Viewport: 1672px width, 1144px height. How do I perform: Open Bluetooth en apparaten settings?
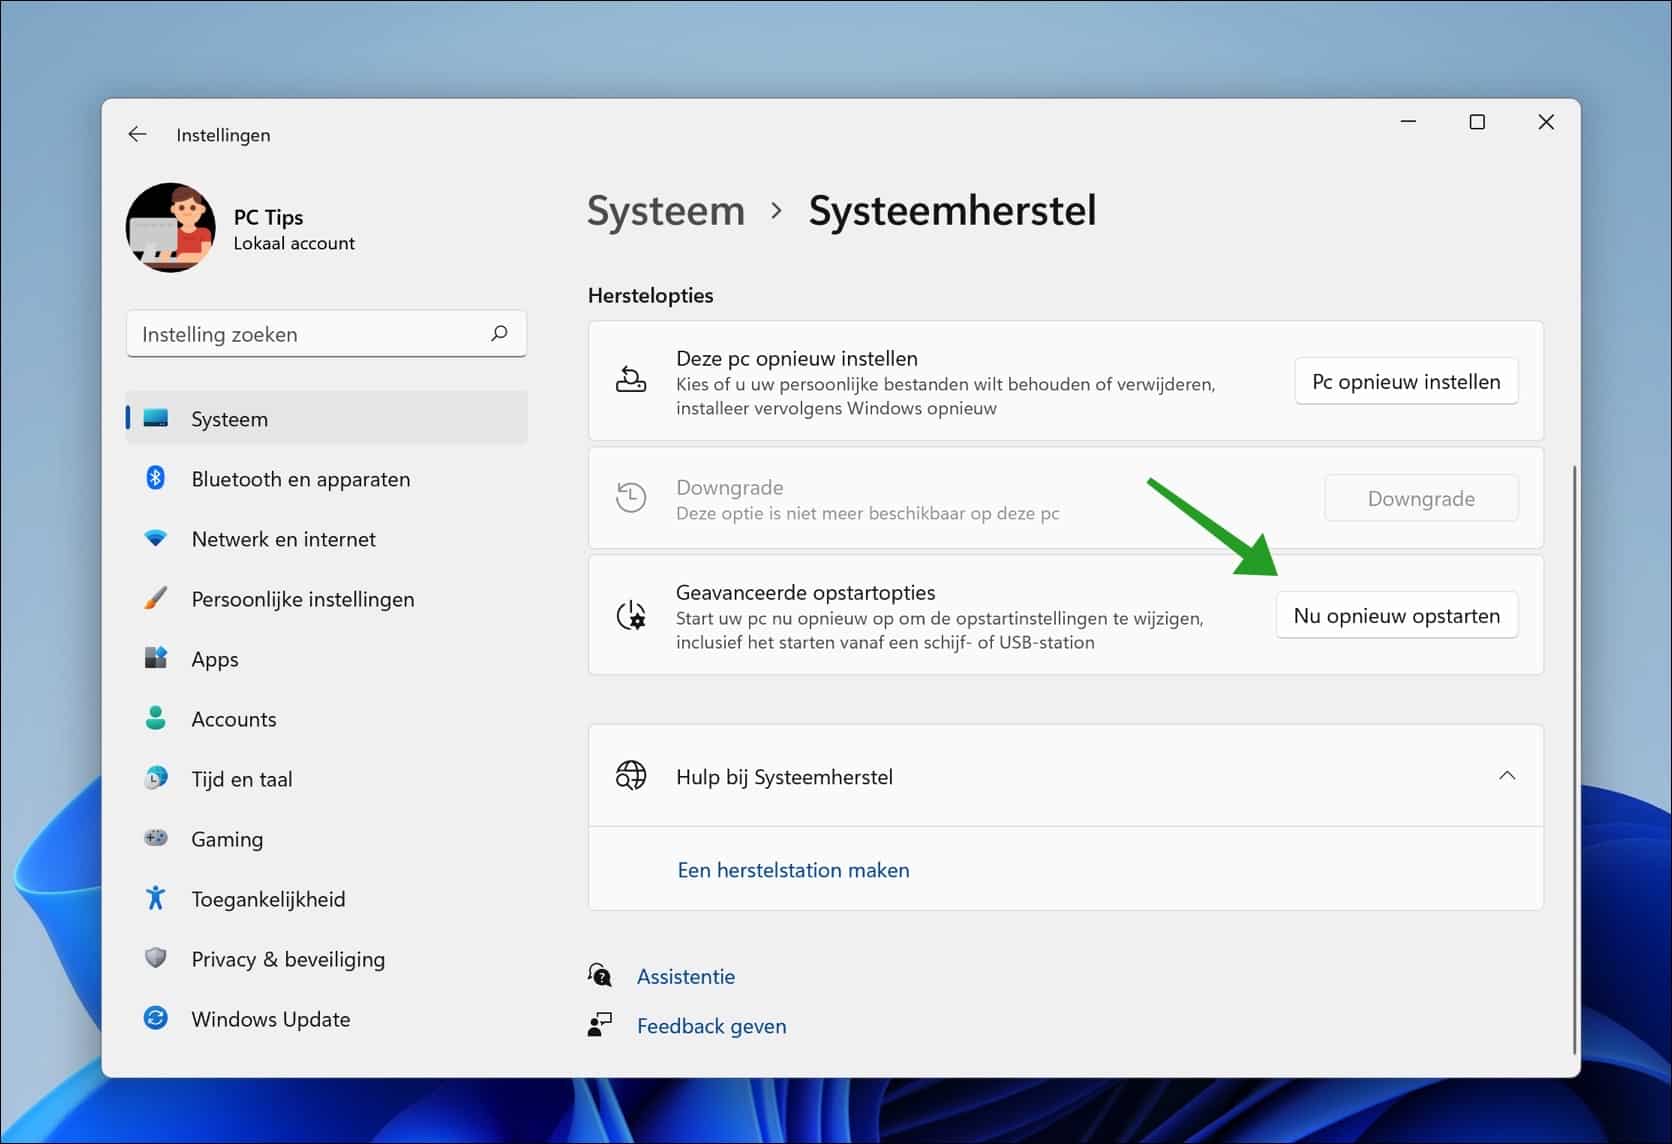[x=327, y=478]
